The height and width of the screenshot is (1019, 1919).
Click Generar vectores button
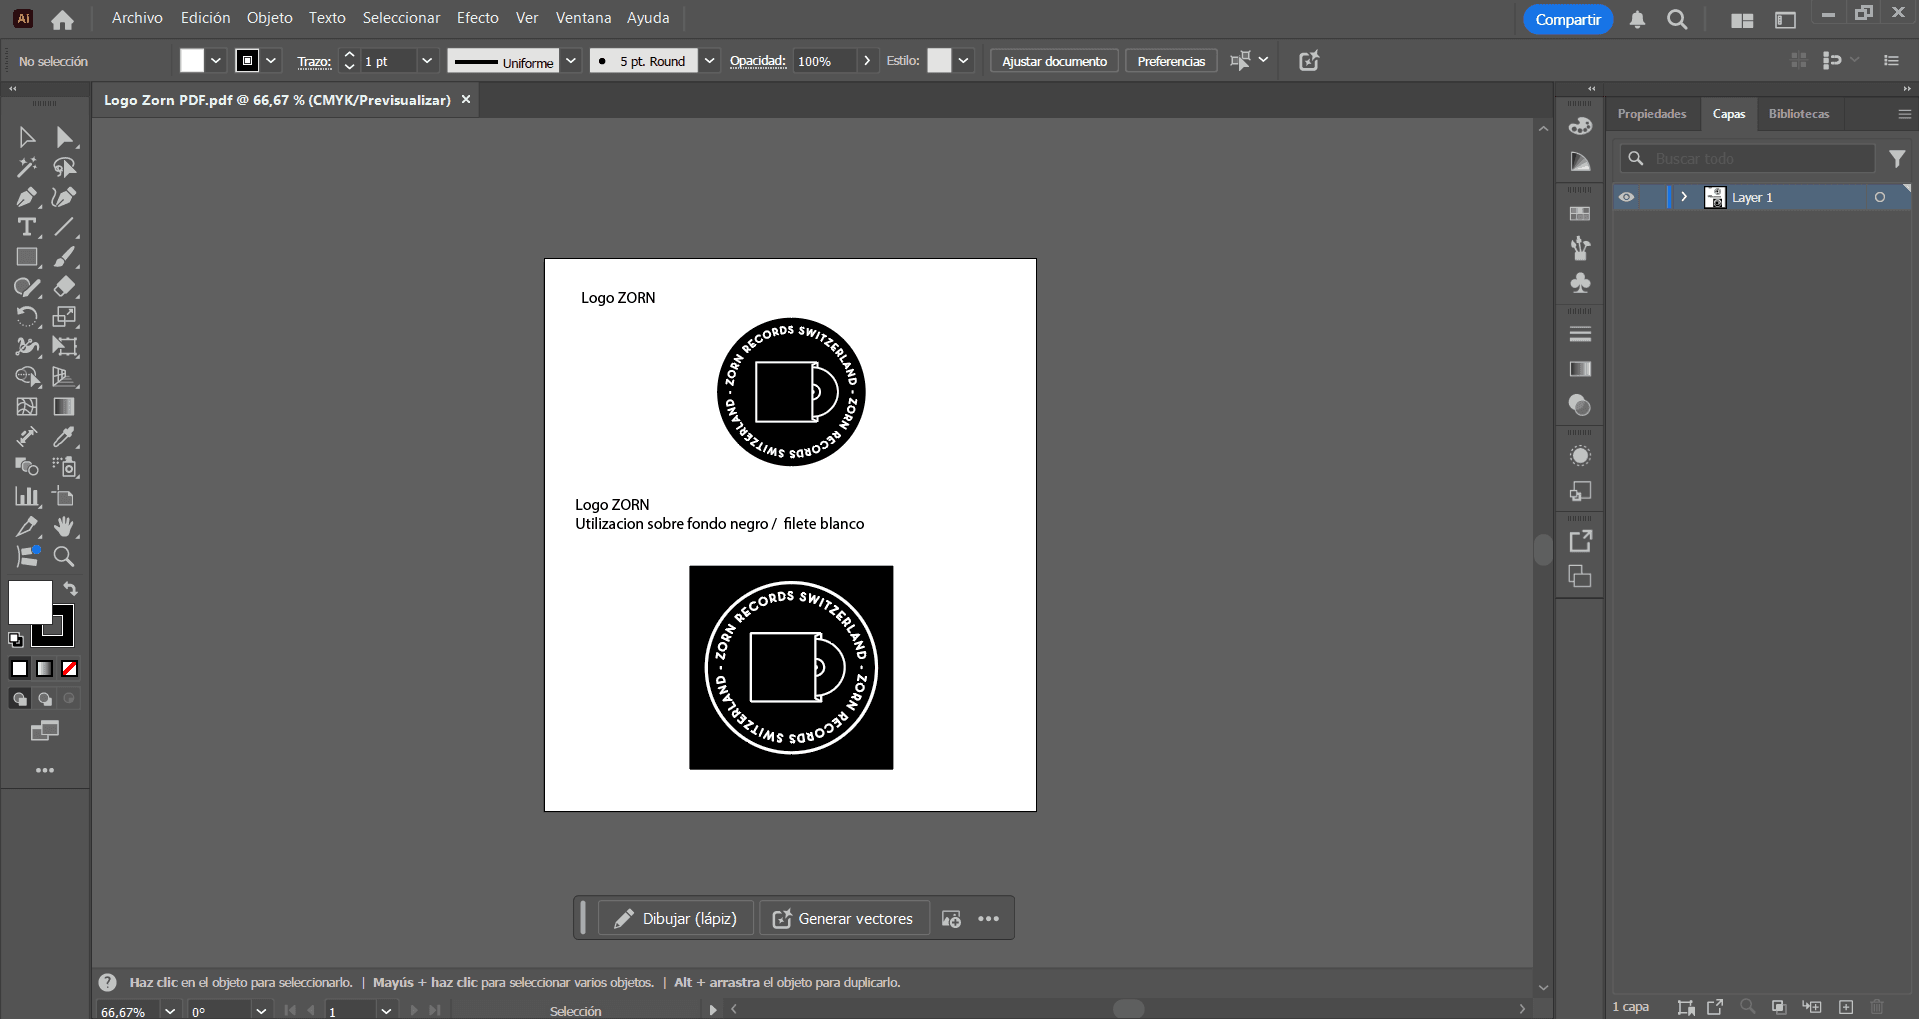[x=843, y=918]
